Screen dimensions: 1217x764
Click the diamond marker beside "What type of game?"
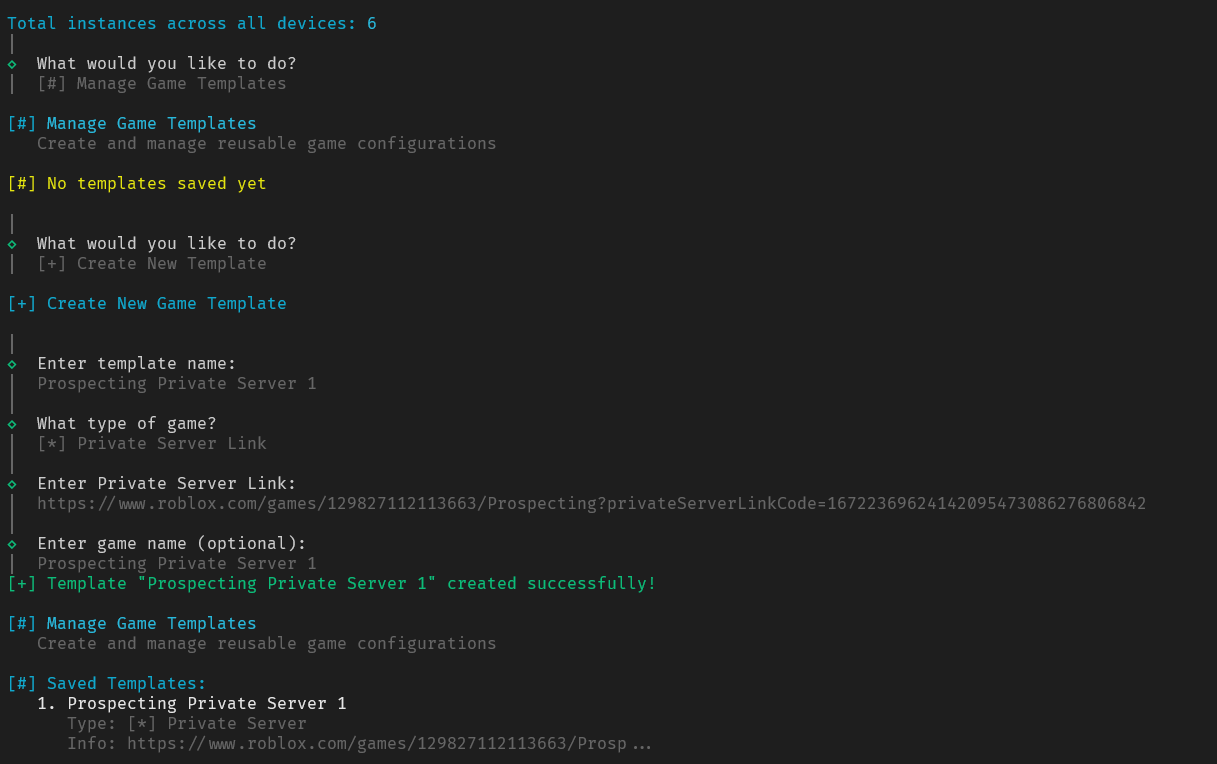pos(12,424)
